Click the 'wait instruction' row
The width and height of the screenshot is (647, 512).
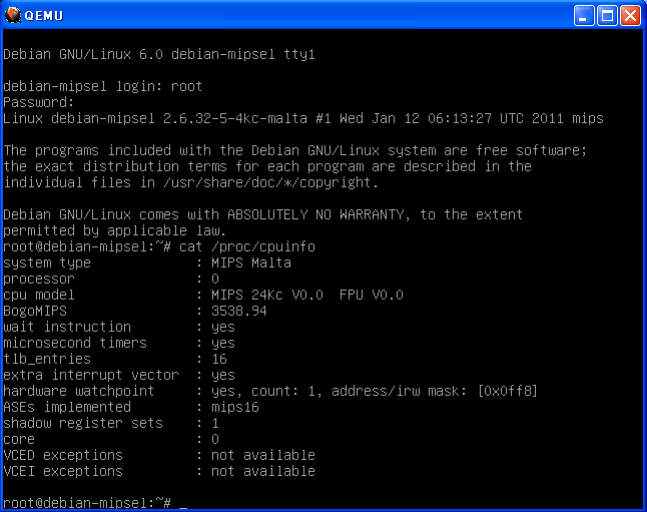pyautogui.click(x=119, y=327)
